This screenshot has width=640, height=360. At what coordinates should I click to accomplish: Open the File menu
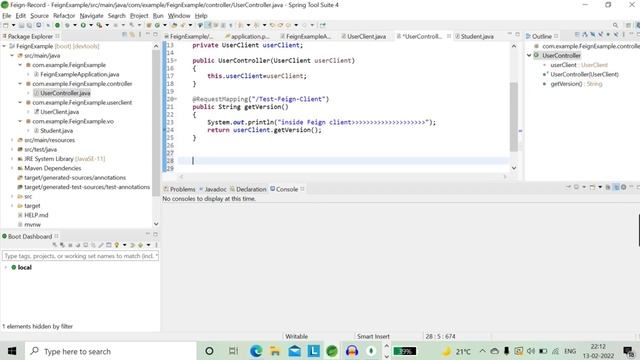click(x=7, y=16)
